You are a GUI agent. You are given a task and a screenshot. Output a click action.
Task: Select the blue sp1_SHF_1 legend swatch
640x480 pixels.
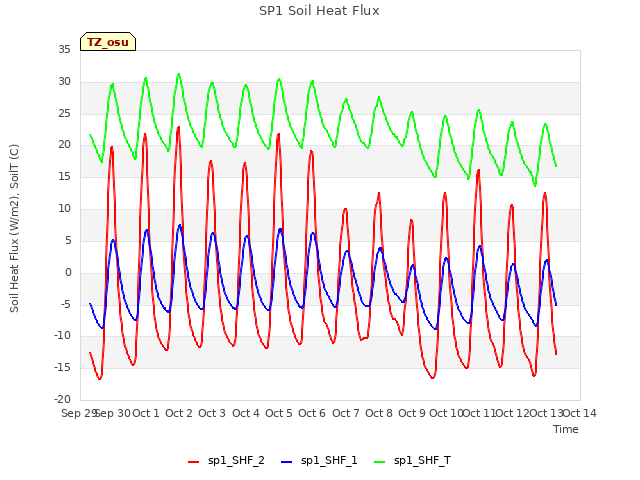click(x=287, y=462)
